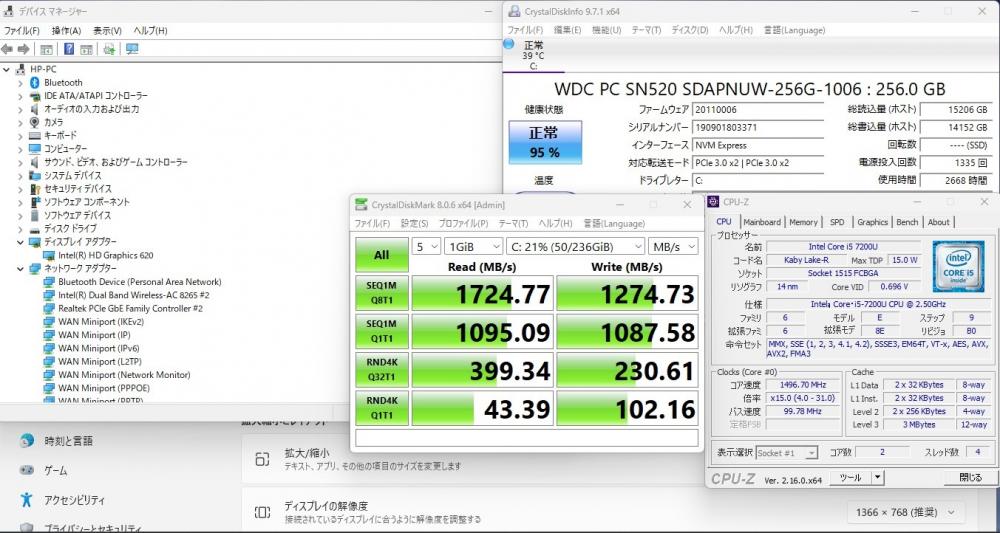Click blue 正常 95 % health status box
1000x533 pixels.
pyautogui.click(x=545, y=142)
